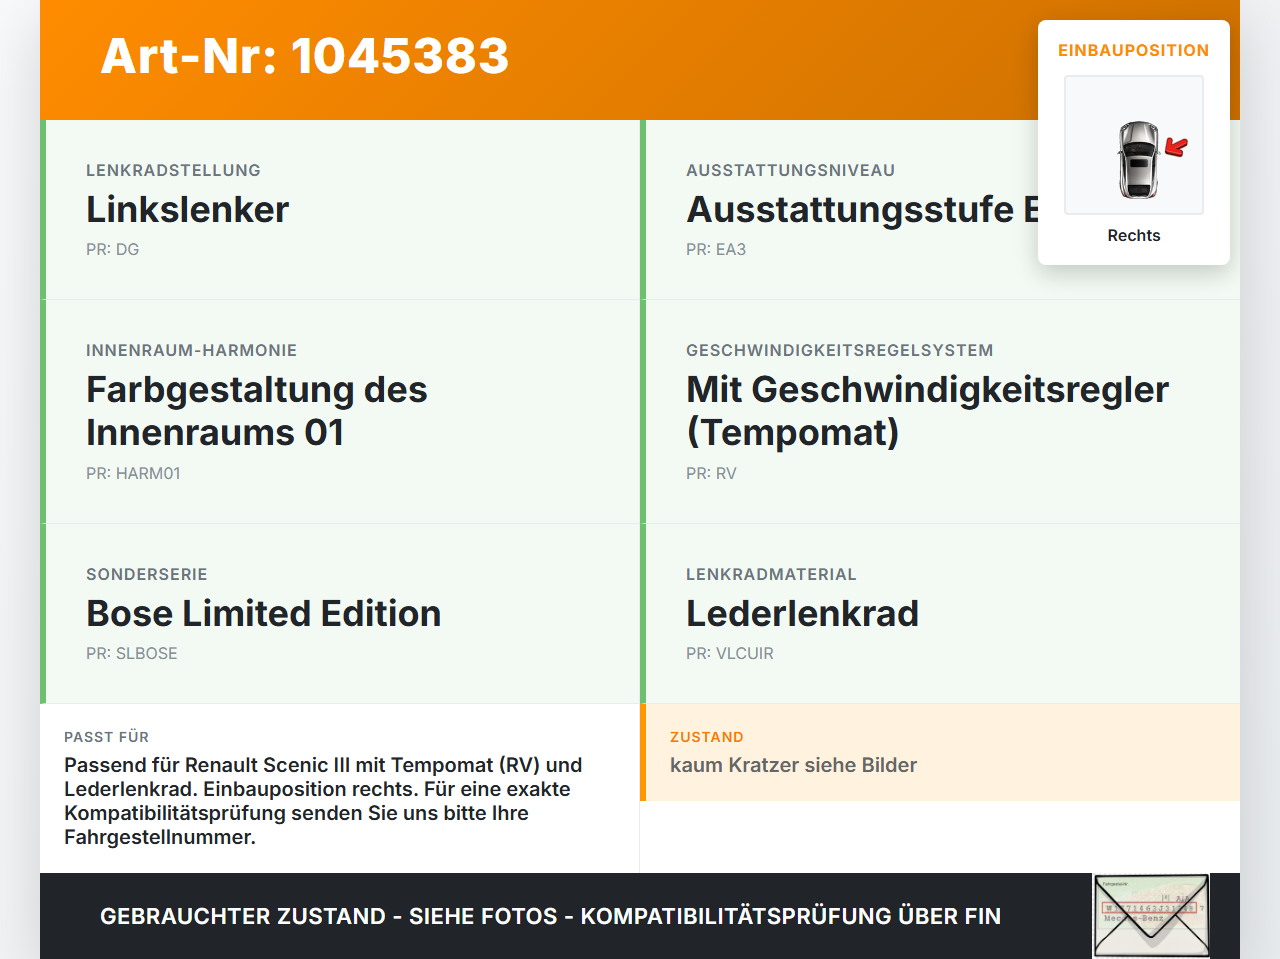Click the 'Lederlenkrad' value
The width and height of the screenshot is (1280, 959).
coord(802,614)
